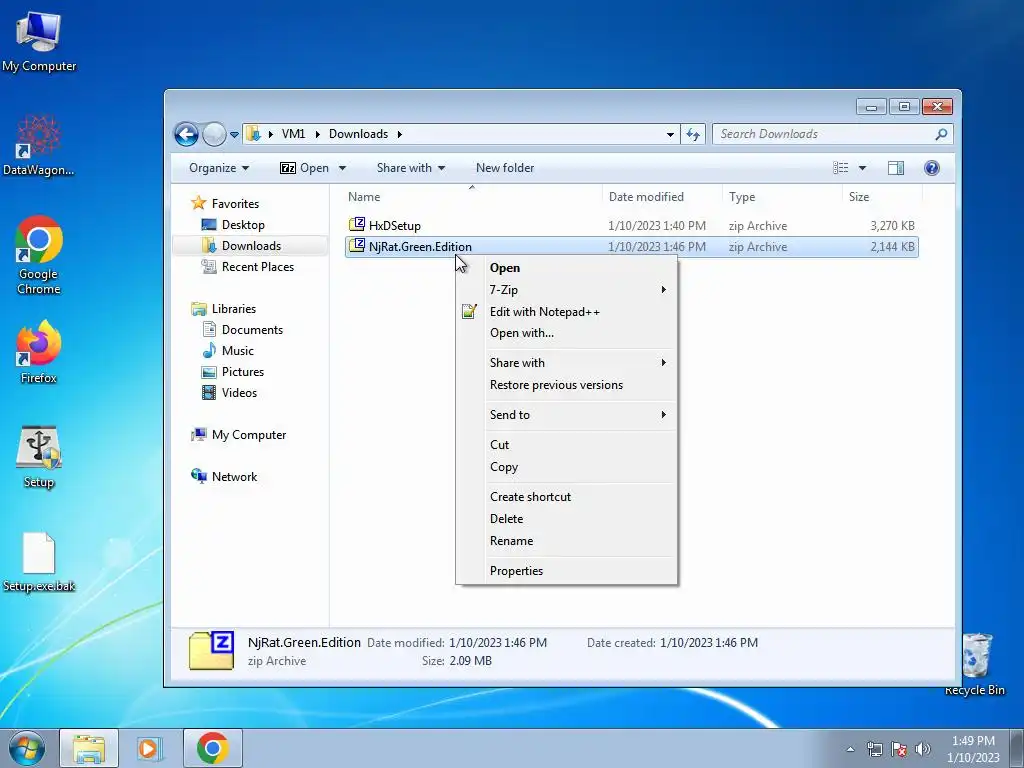
Task: Open recent pages dropdown arrow
Action: pyautogui.click(x=234, y=135)
